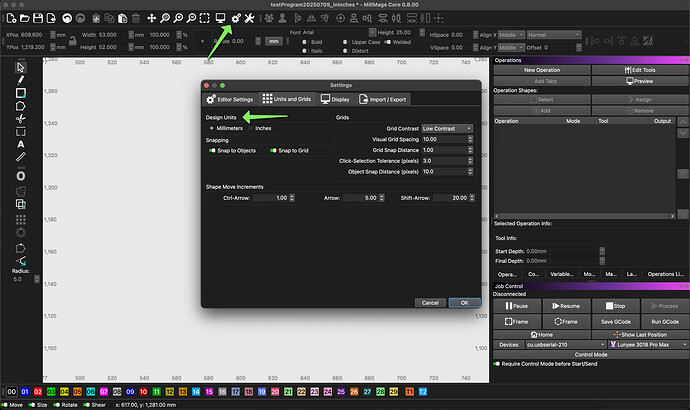Toggle Snap to Grid switch
This screenshot has width=690, height=410.
[272, 150]
